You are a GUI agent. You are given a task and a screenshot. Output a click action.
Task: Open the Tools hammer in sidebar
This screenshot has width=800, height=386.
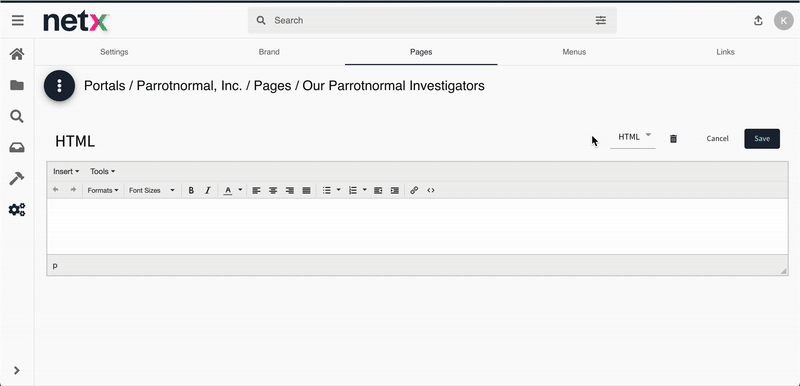[17, 178]
